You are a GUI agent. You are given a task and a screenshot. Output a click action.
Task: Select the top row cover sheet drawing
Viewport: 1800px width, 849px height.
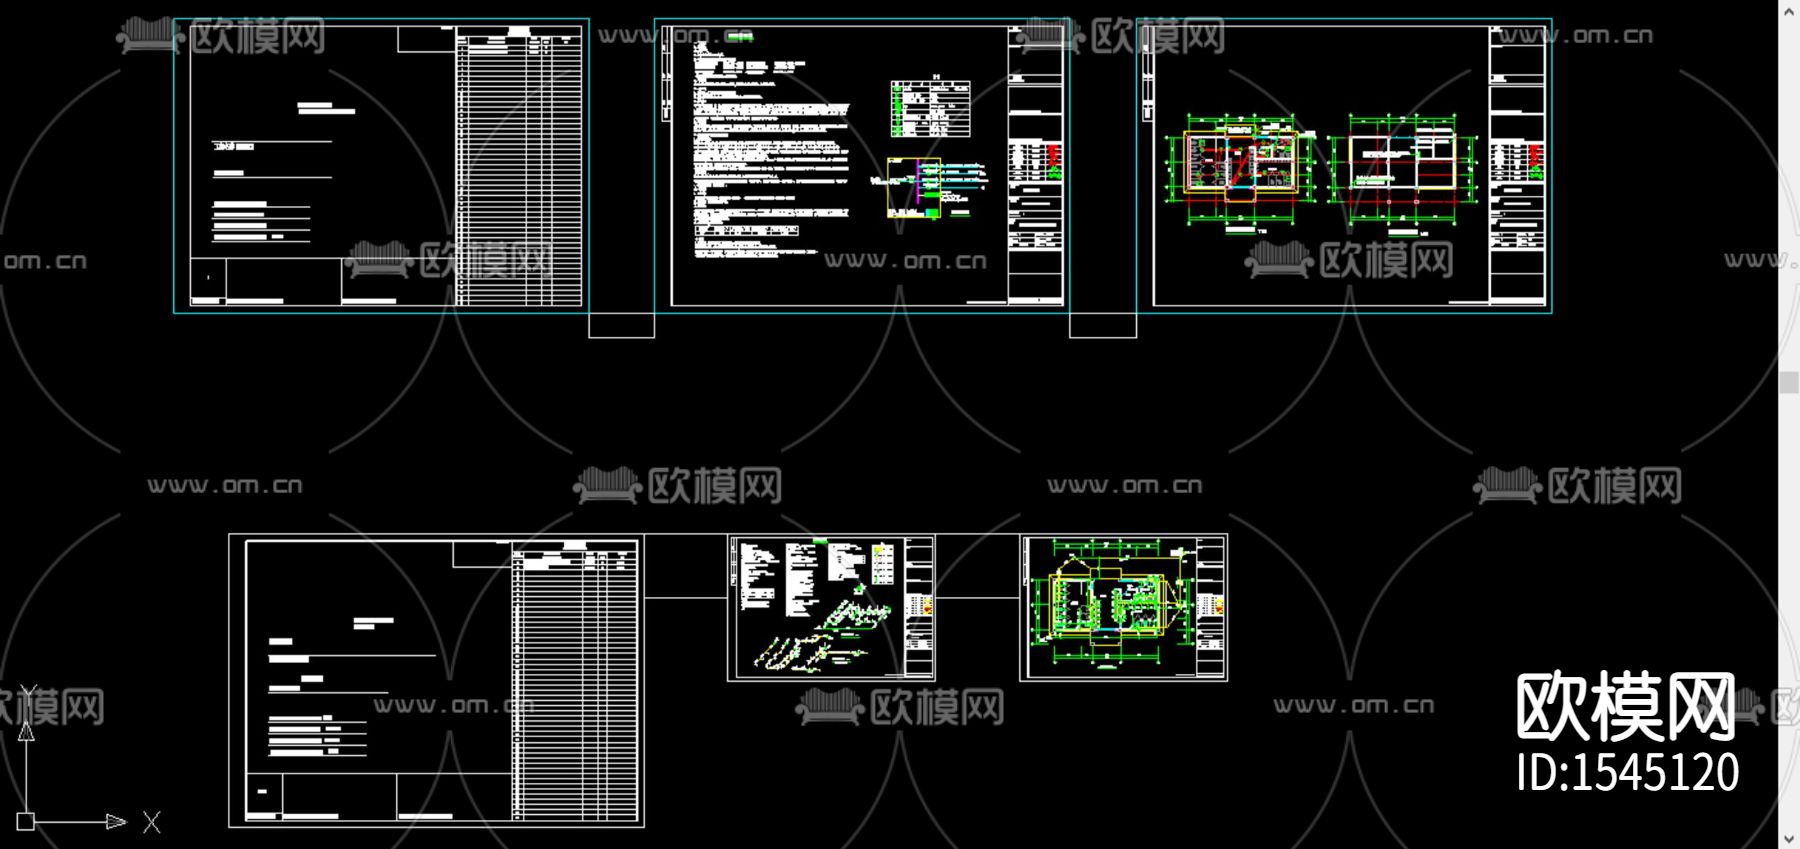[x=381, y=166]
